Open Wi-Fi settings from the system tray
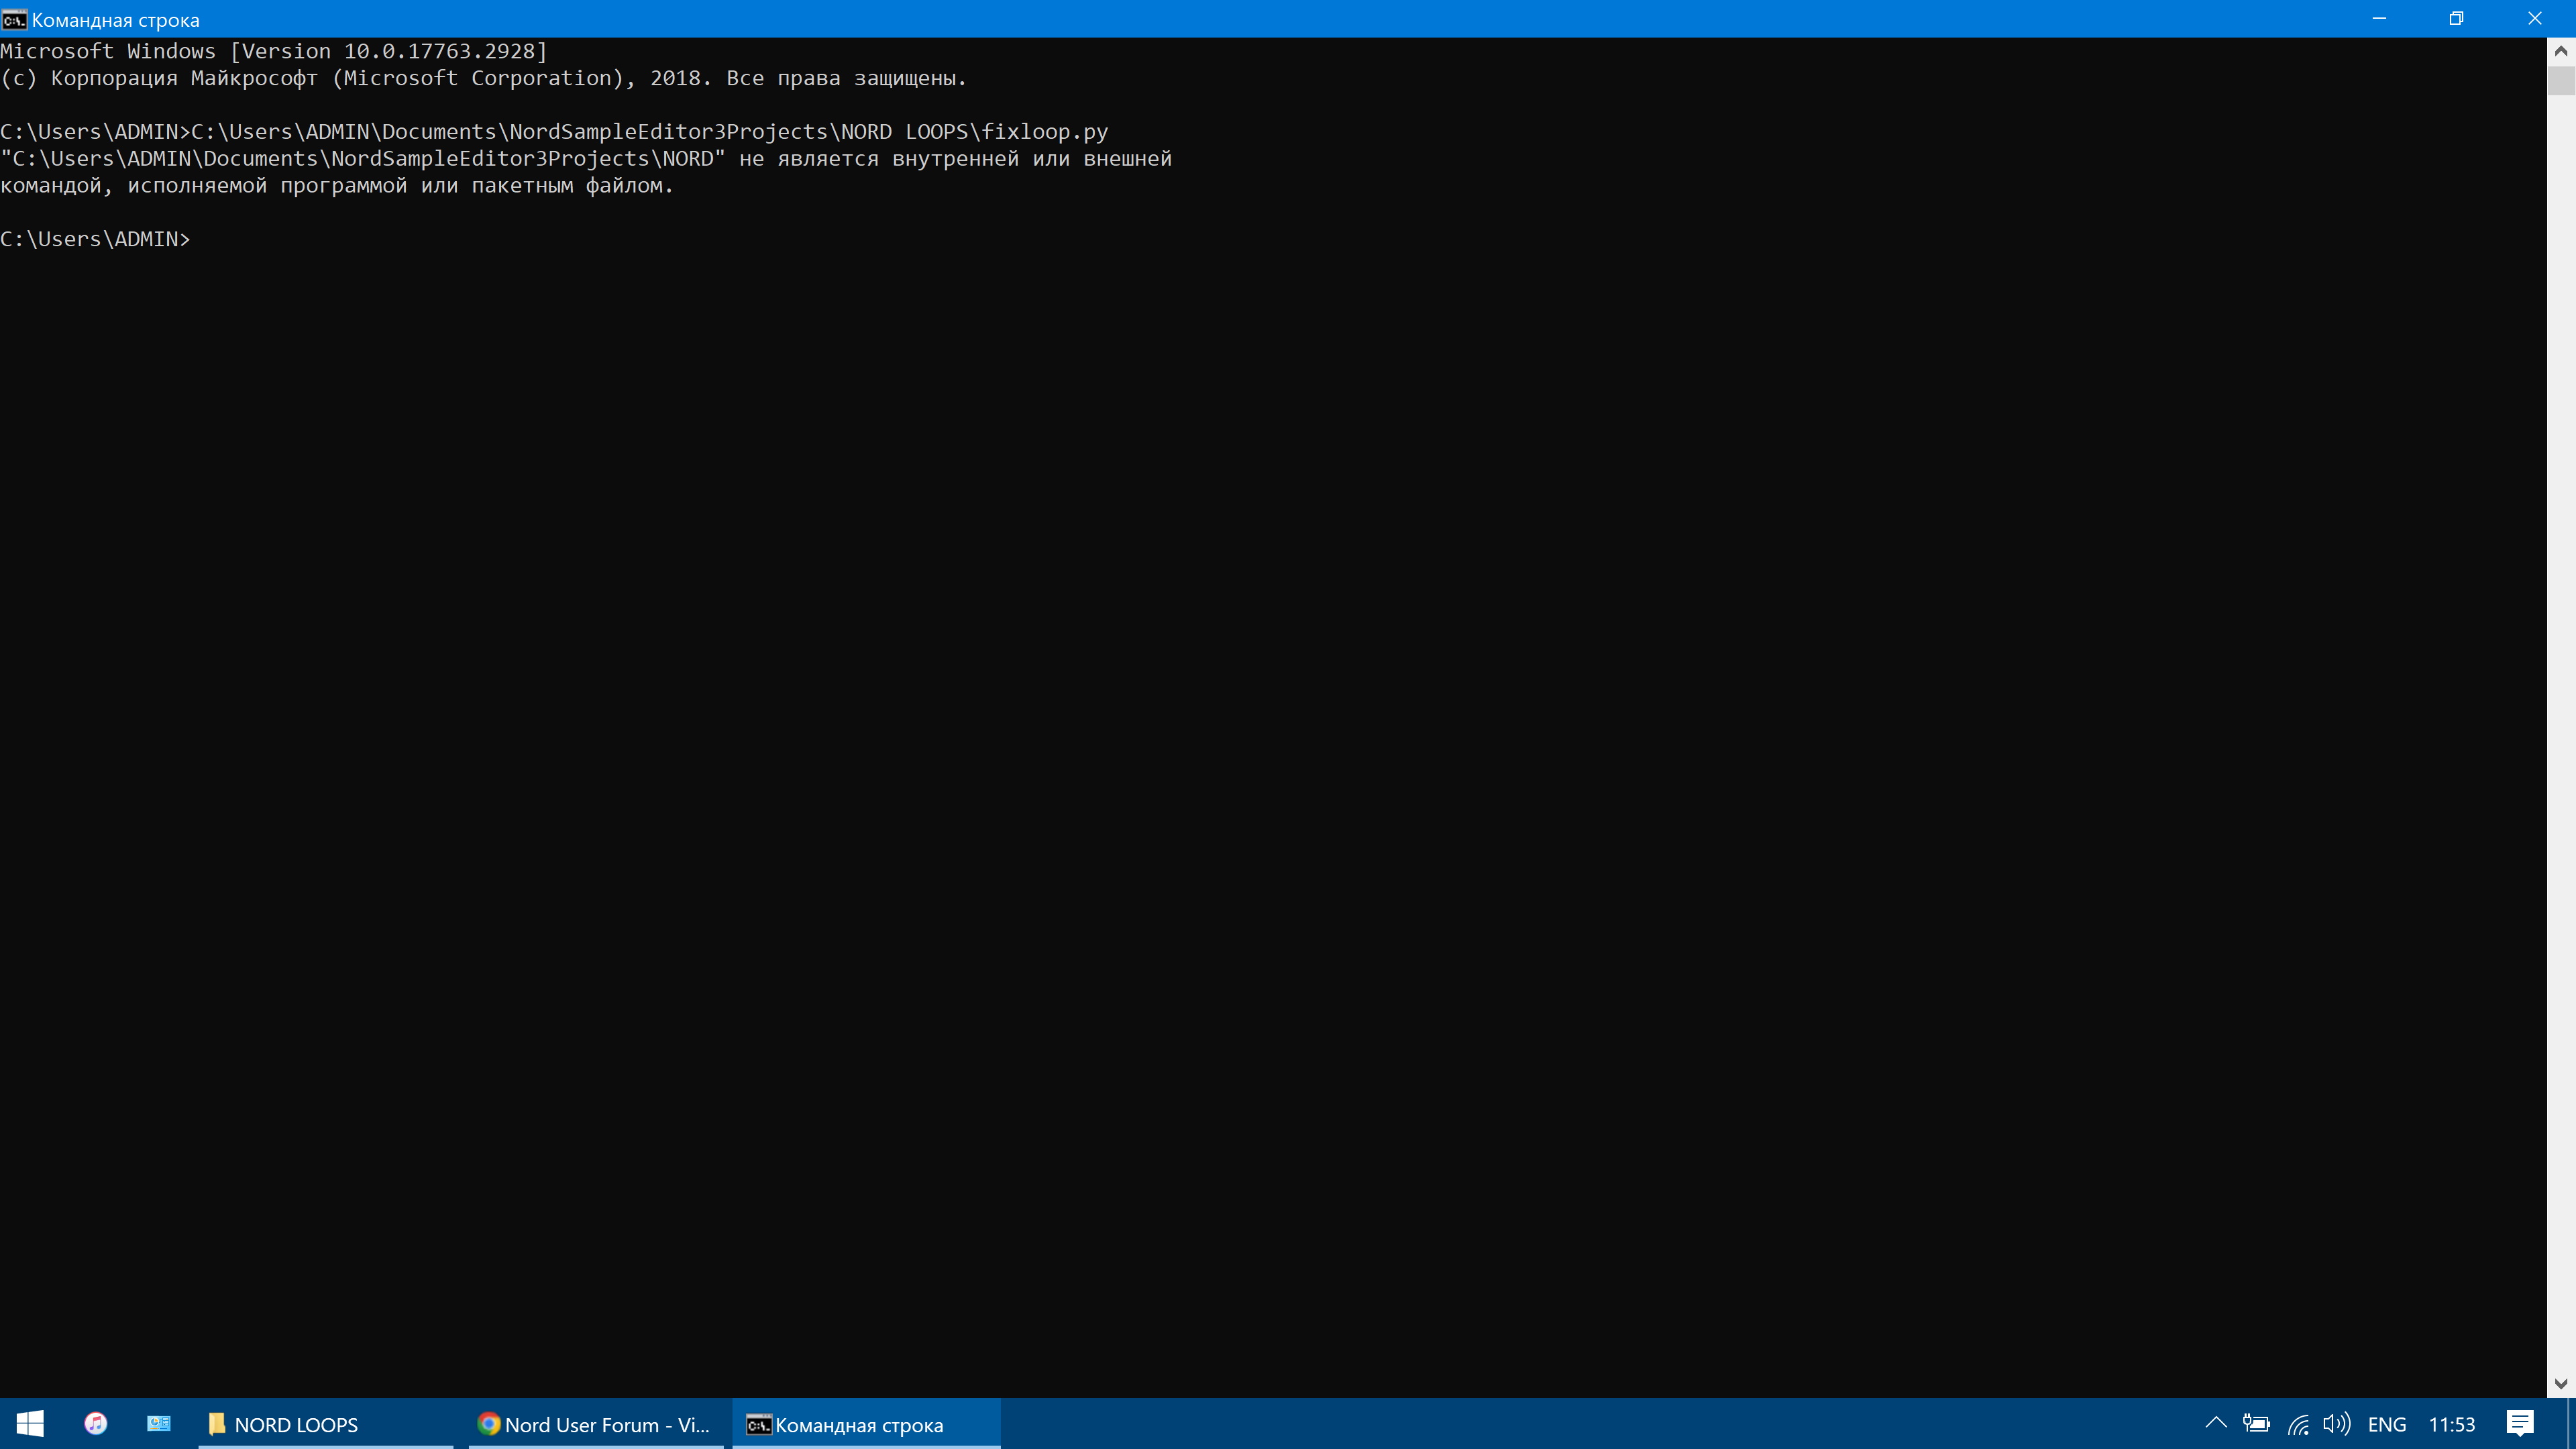The image size is (2576, 1449). point(2297,1424)
